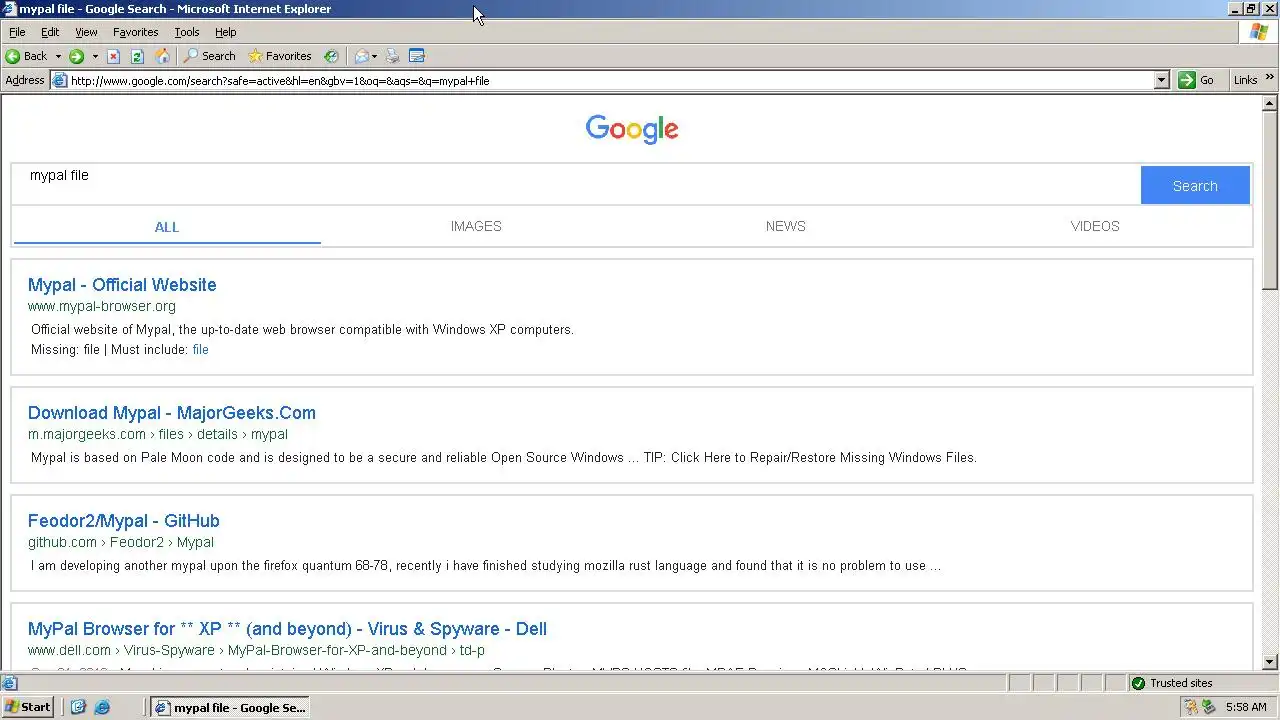Click the Edit page toolbar icon
The image size is (1280, 720).
click(417, 56)
